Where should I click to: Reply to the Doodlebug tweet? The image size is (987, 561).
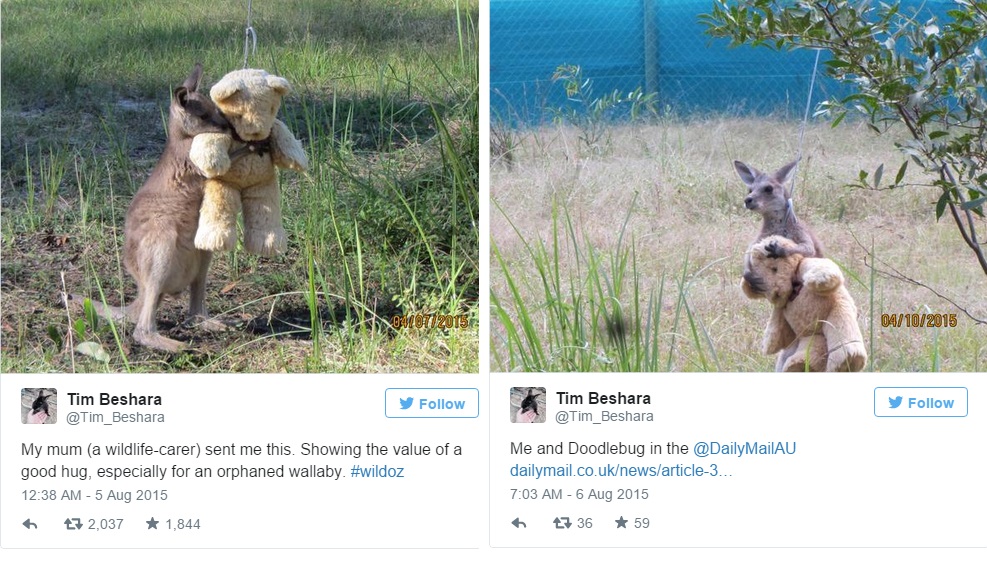(x=519, y=523)
